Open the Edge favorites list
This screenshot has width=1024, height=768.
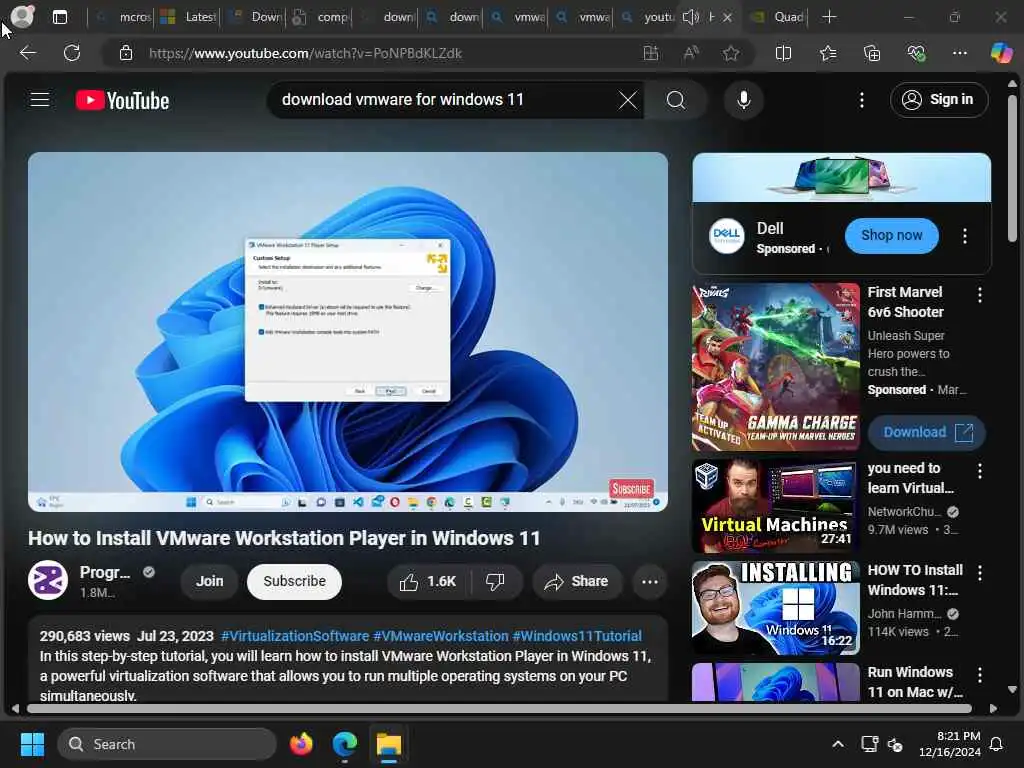coord(827,53)
